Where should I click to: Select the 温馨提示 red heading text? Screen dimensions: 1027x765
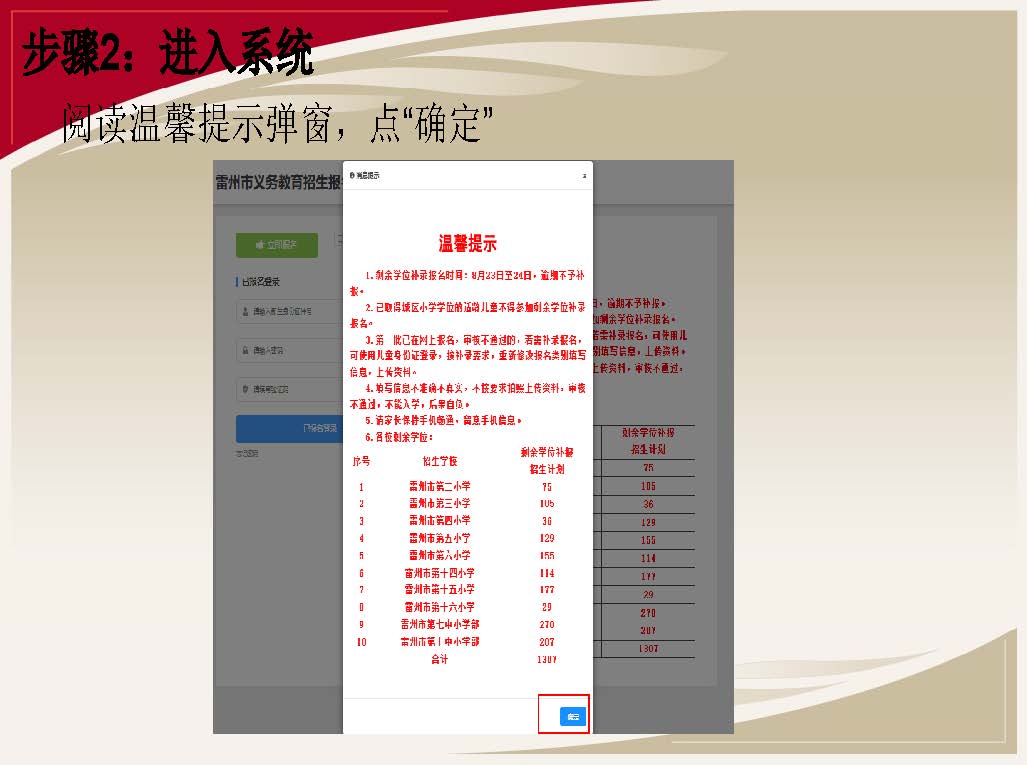[467, 244]
